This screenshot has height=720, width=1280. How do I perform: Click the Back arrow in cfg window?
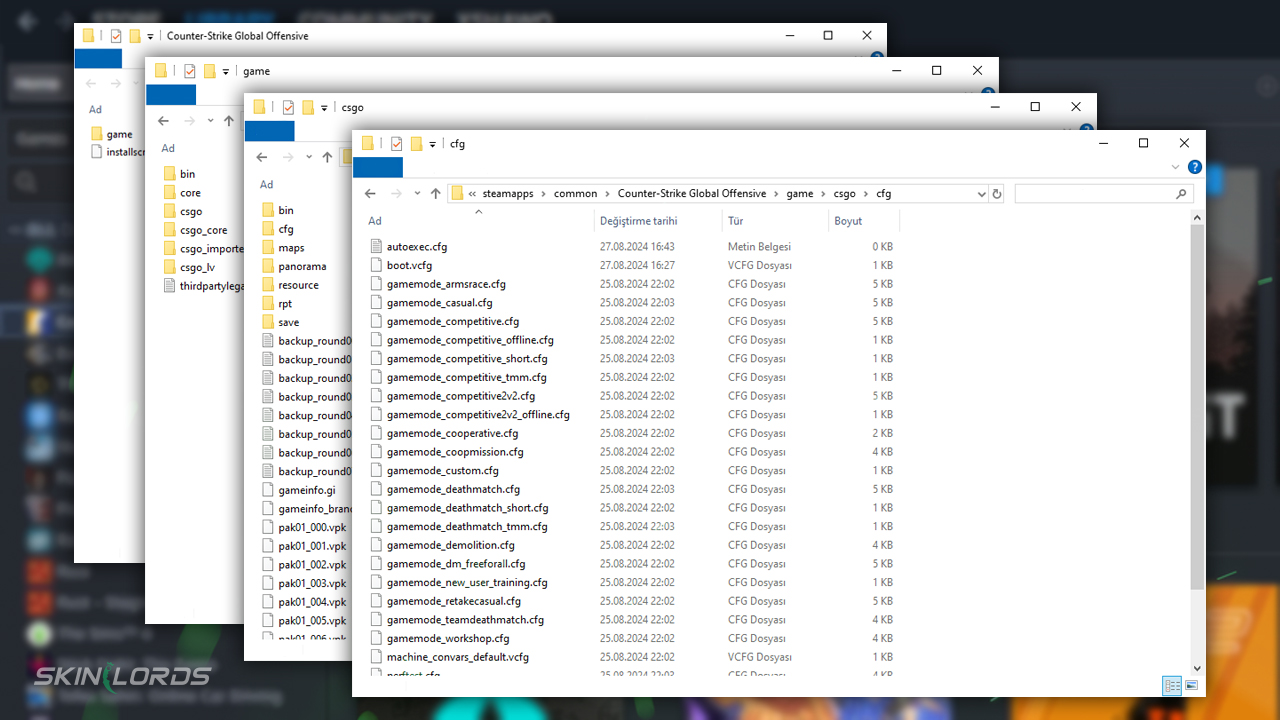[x=370, y=194]
